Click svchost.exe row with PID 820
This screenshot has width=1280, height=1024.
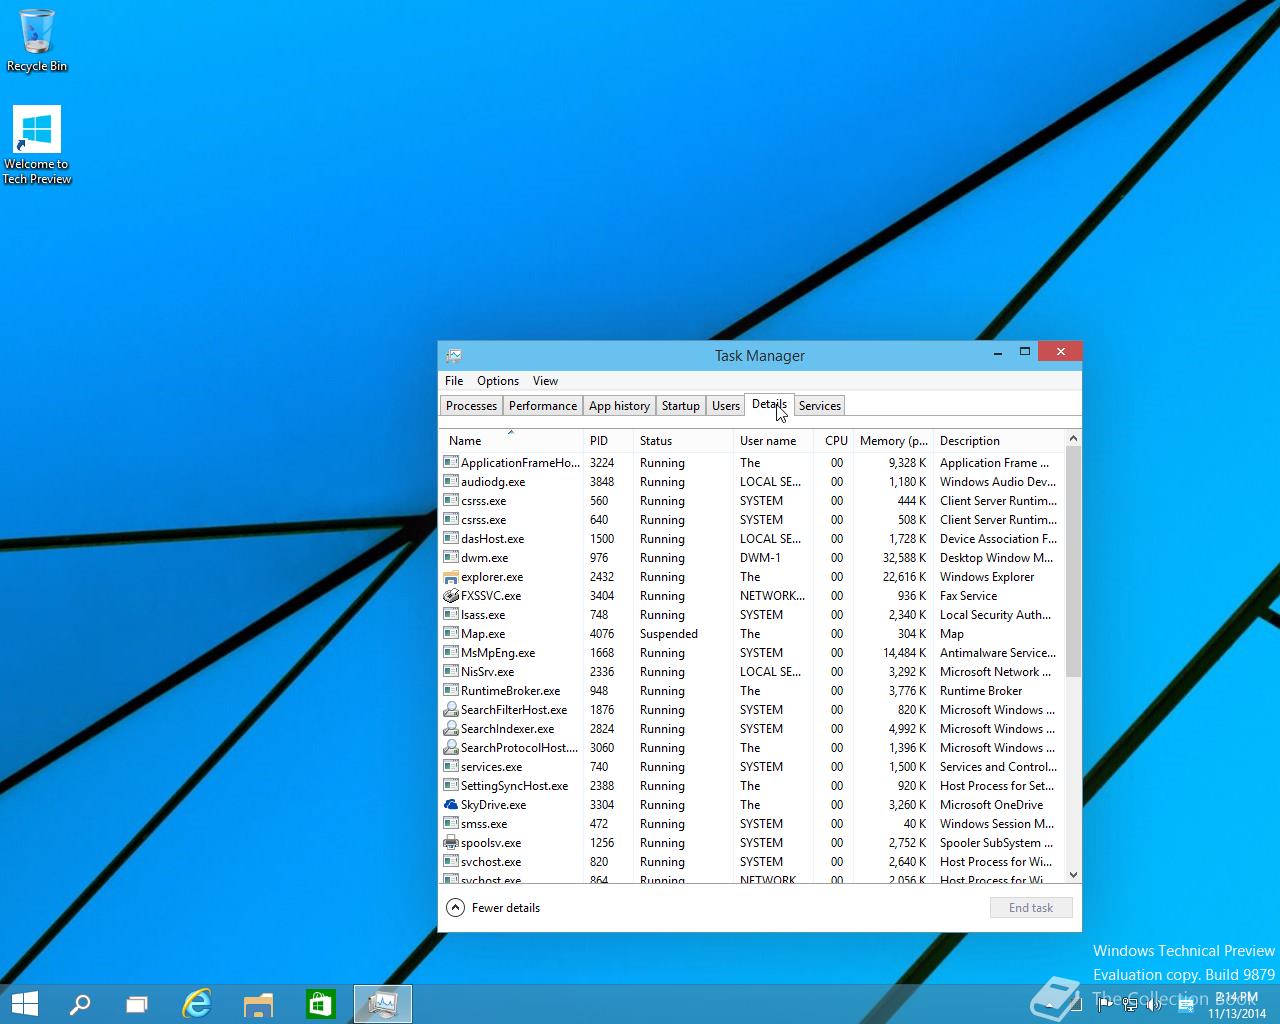tap(753, 862)
